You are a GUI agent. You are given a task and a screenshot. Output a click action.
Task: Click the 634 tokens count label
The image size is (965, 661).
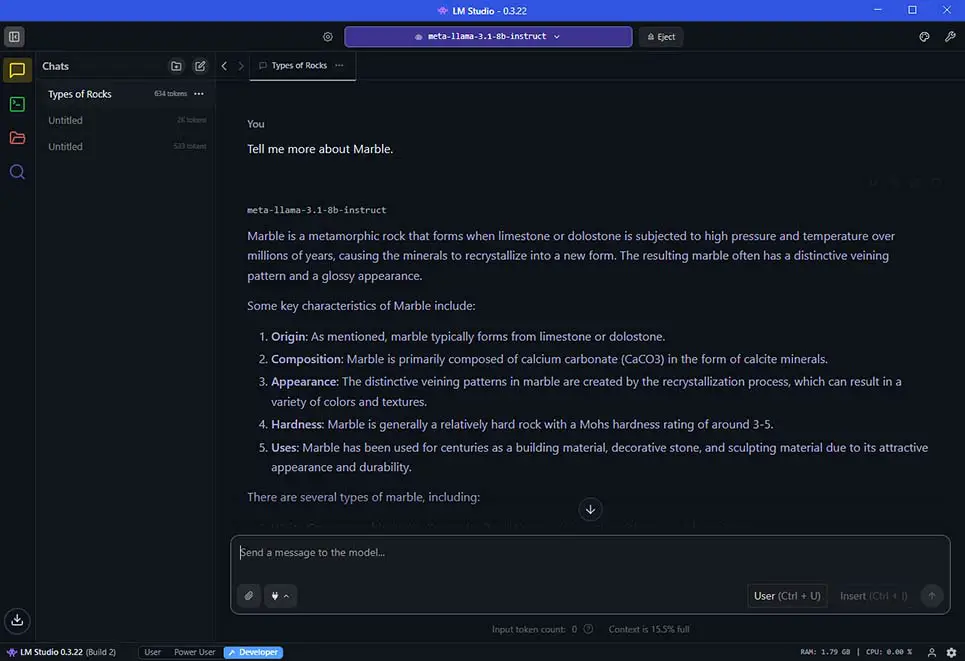pos(170,94)
